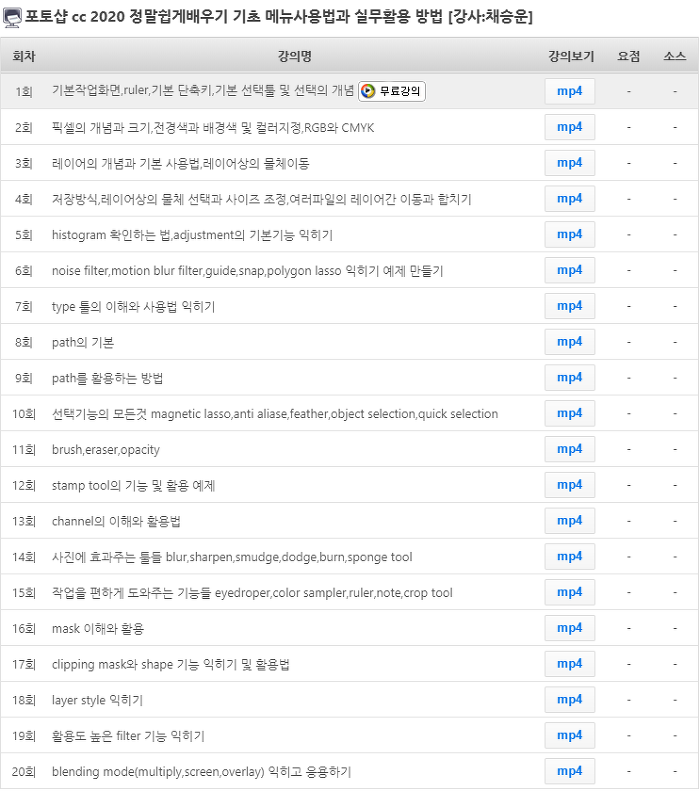Image resolution: width=700 pixels, height=791 pixels.
Task: Open mp4 video for lecture 1회
Action: (x=569, y=91)
